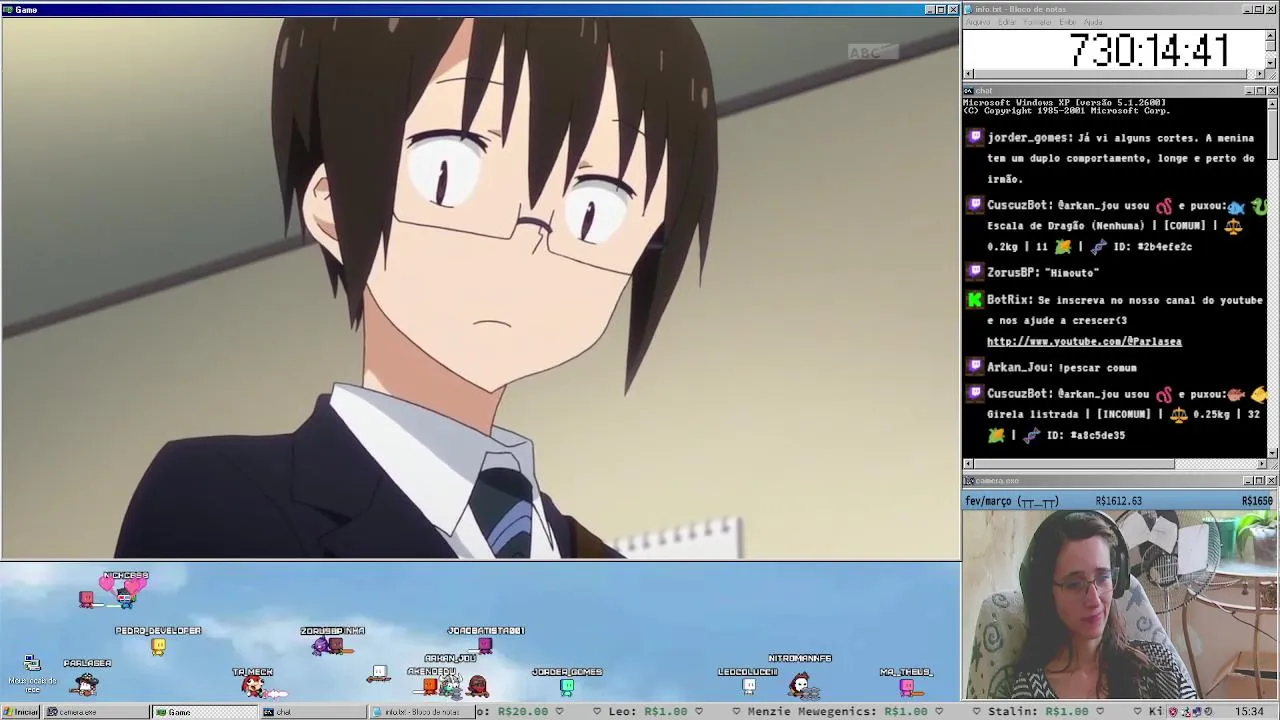Click the JORDER_GOMES teal avatar

[x=567, y=686]
